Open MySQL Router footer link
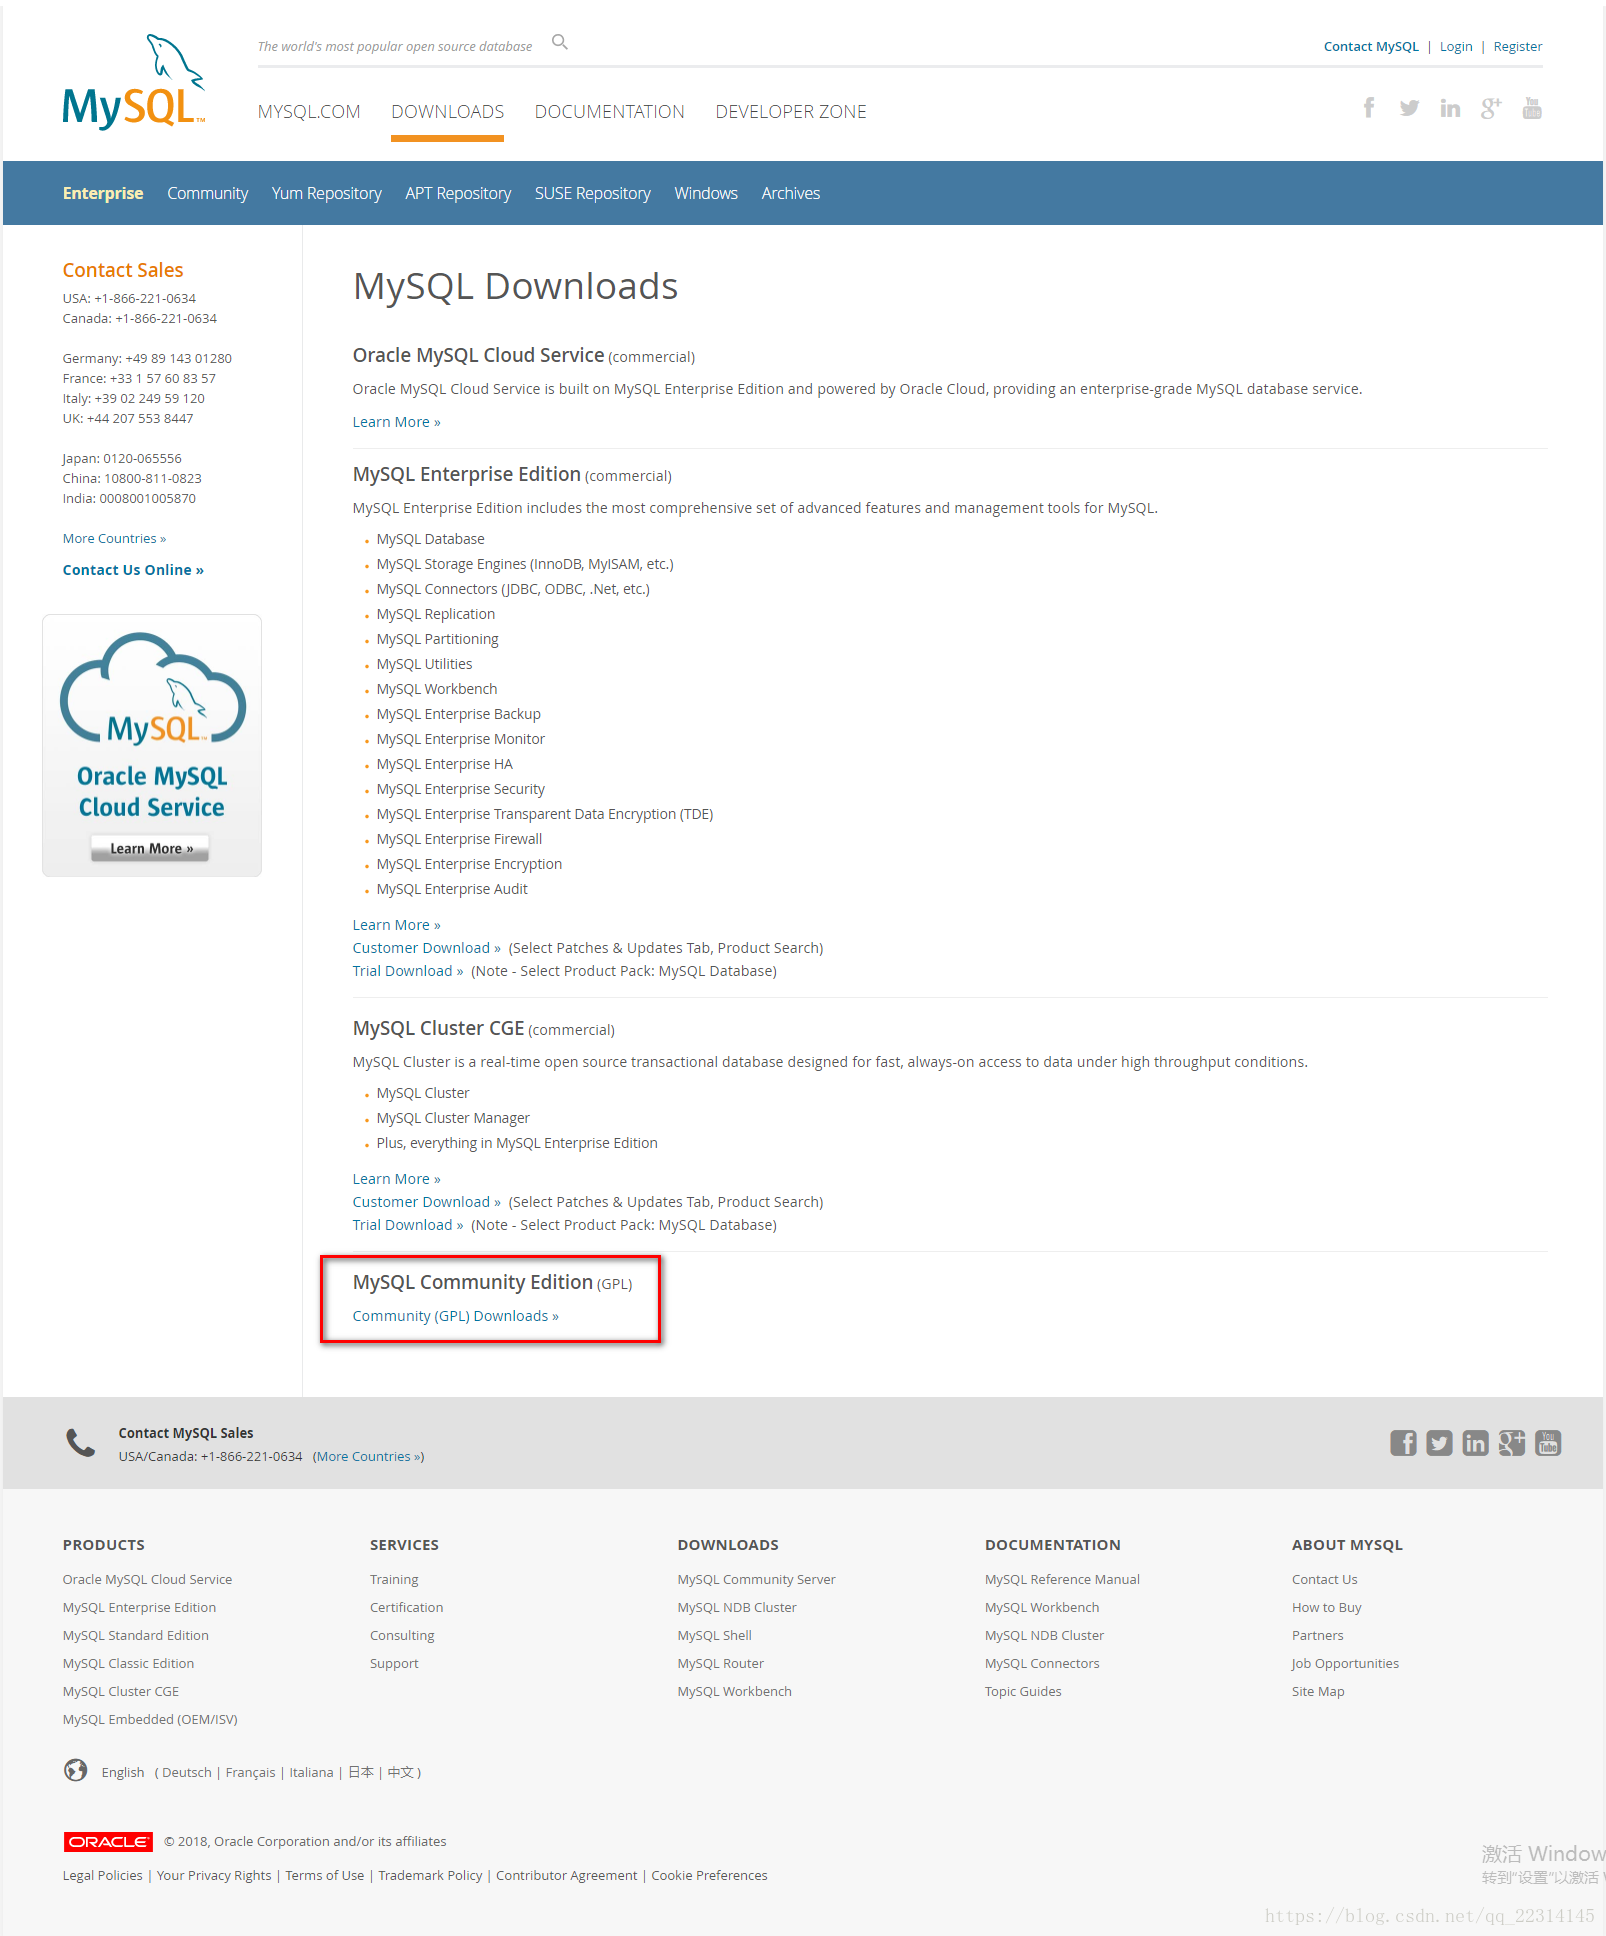 coord(720,1664)
